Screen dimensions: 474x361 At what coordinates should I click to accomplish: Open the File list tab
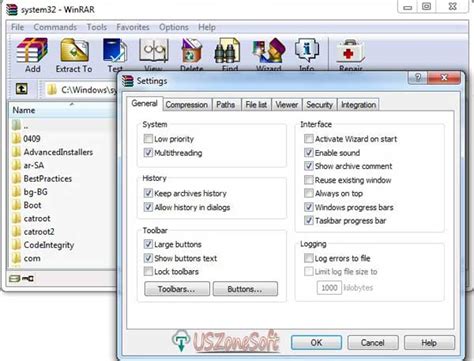pyautogui.click(x=256, y=105)
